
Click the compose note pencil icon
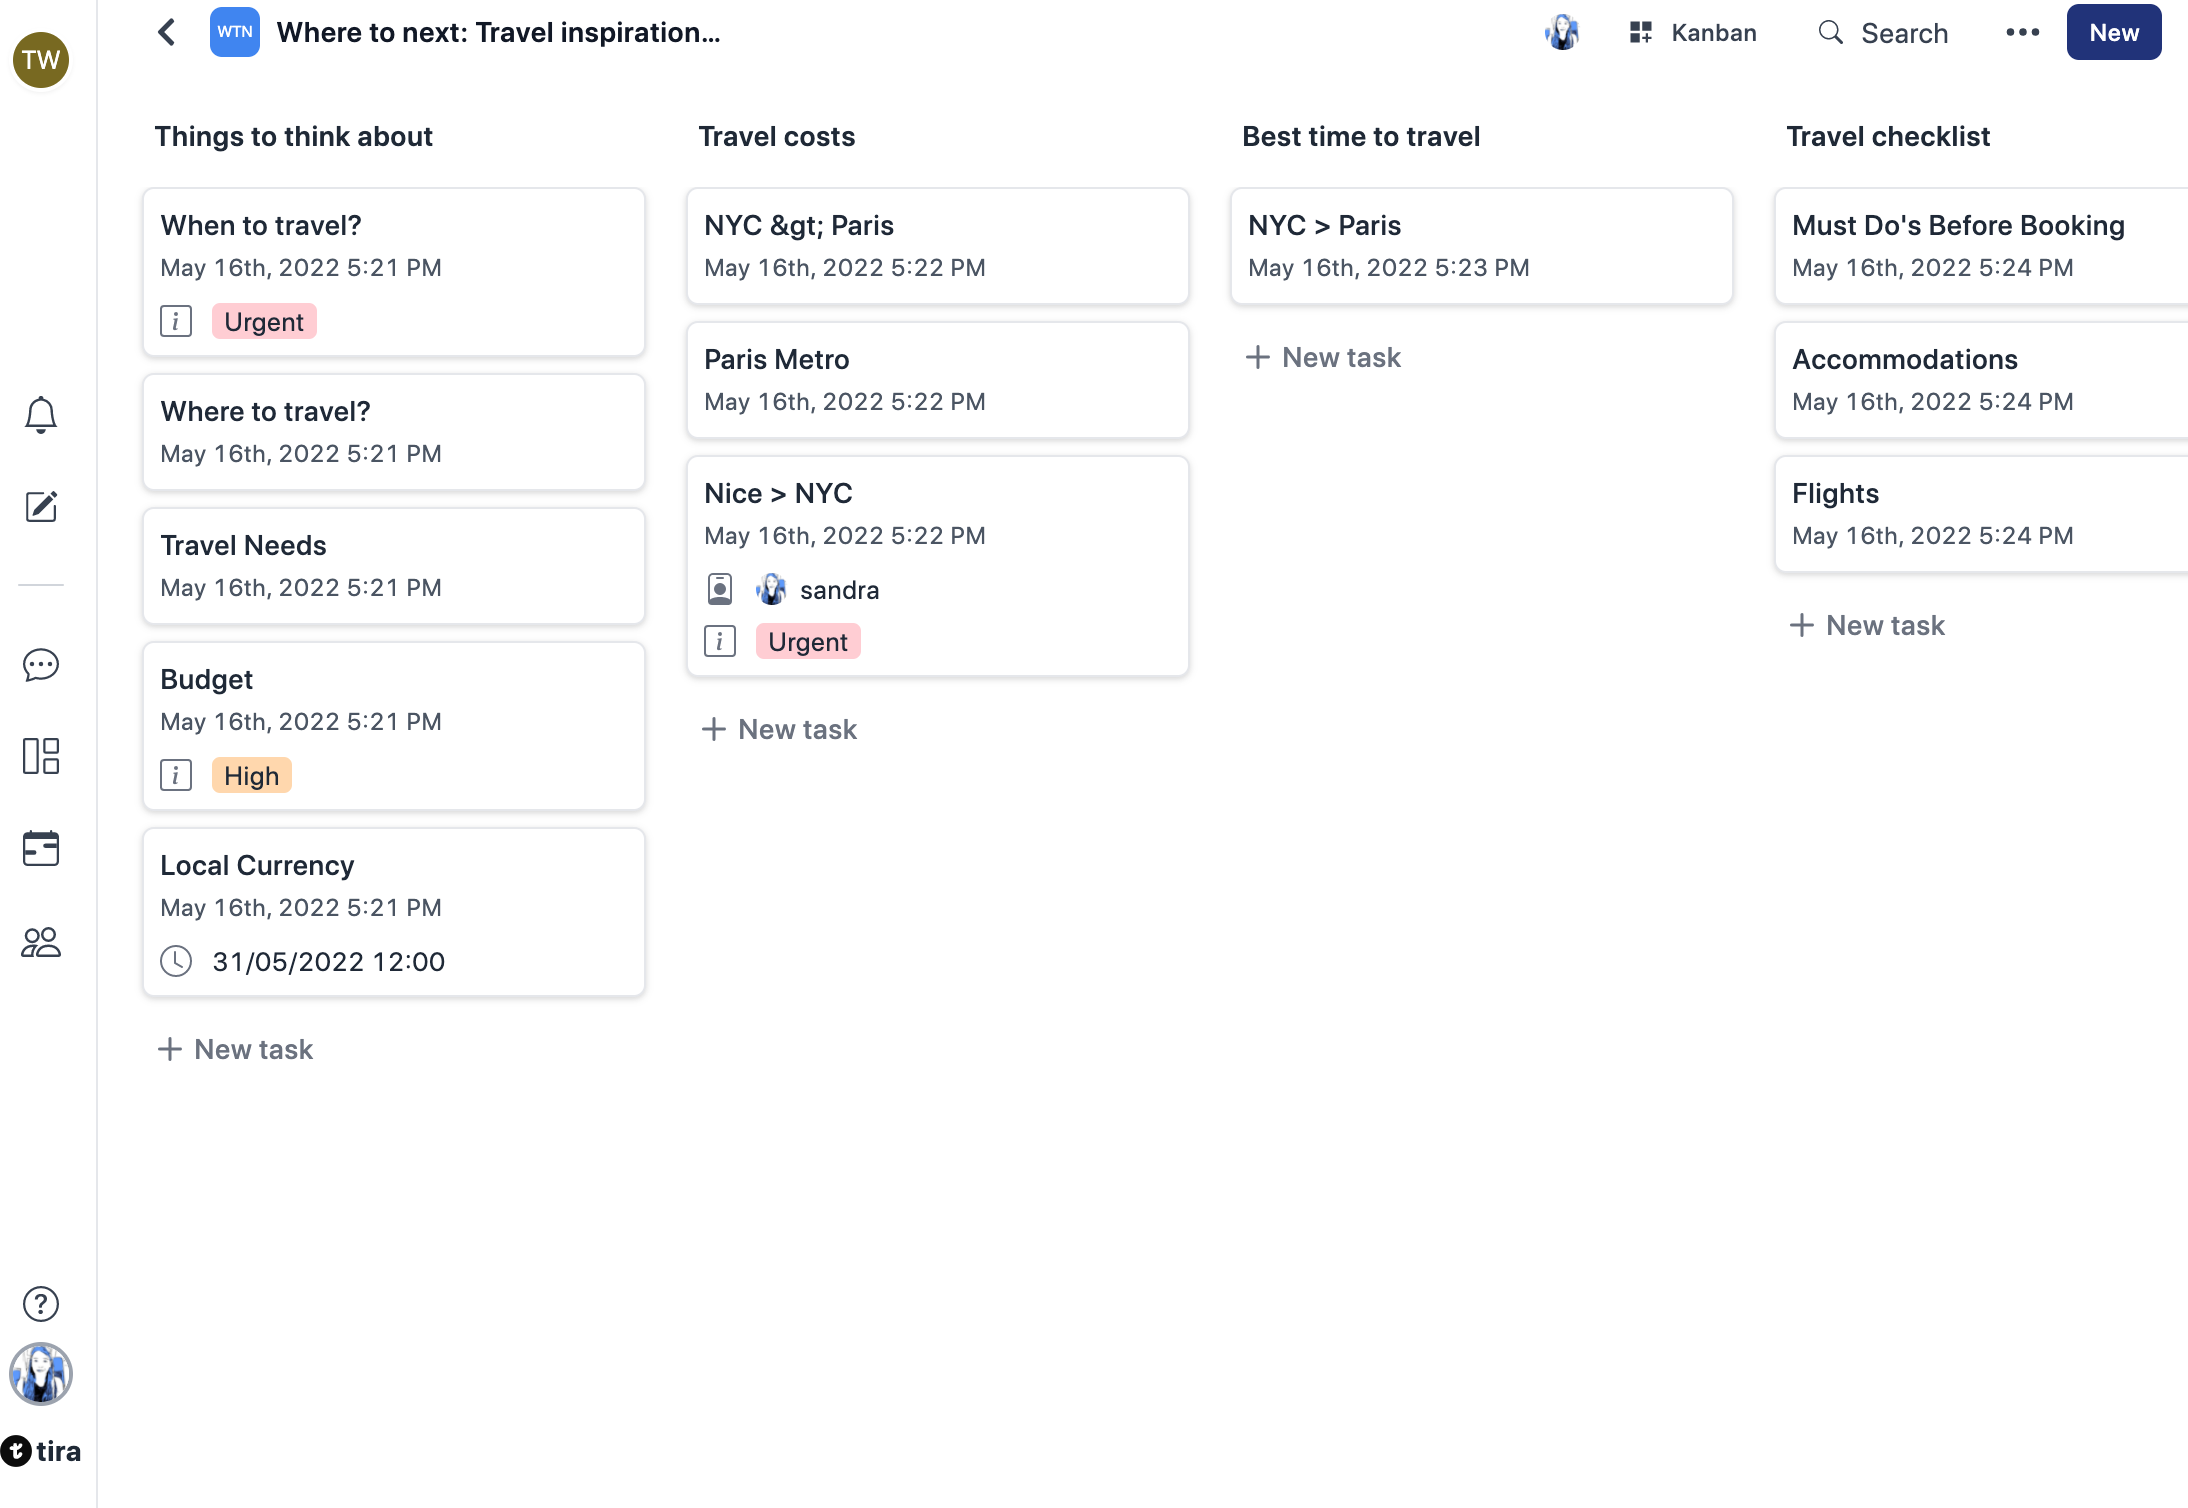coord(41,507)
